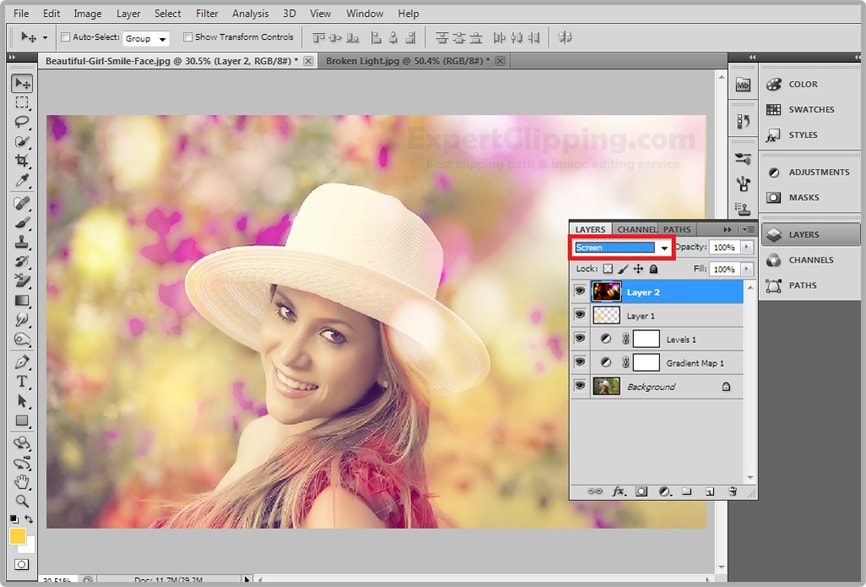Open the Group auto-select dropdown
This screenshot has width=866, height=587.
pos(162,39)
